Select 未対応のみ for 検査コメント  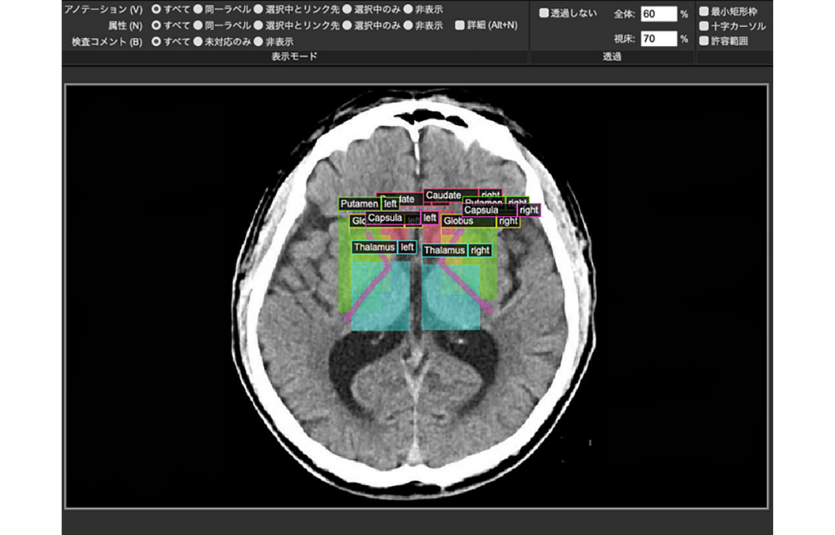coord(198,41)
